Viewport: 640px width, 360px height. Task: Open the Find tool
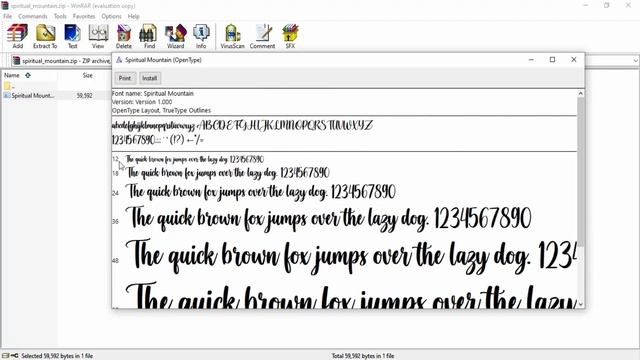tap(149, 36)
